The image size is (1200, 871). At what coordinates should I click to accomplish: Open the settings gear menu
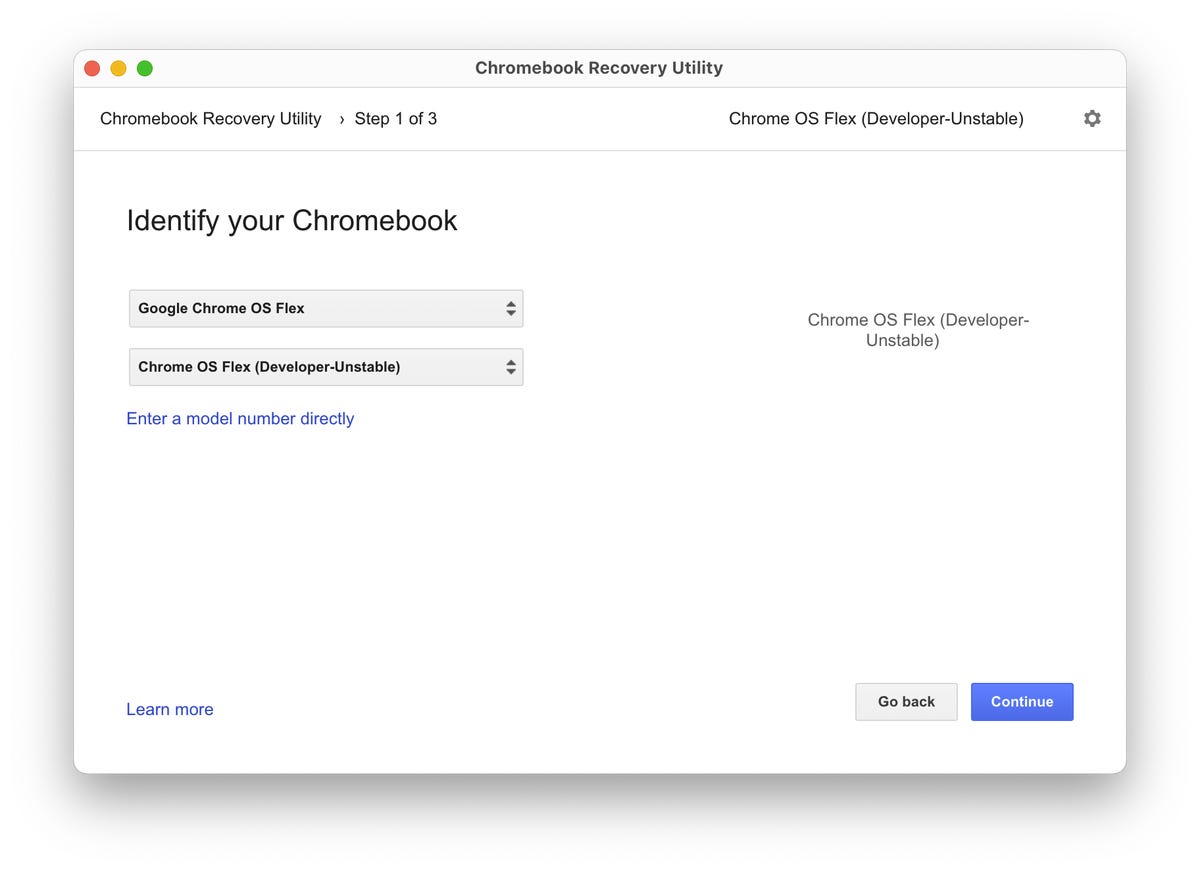[1092, 118]
